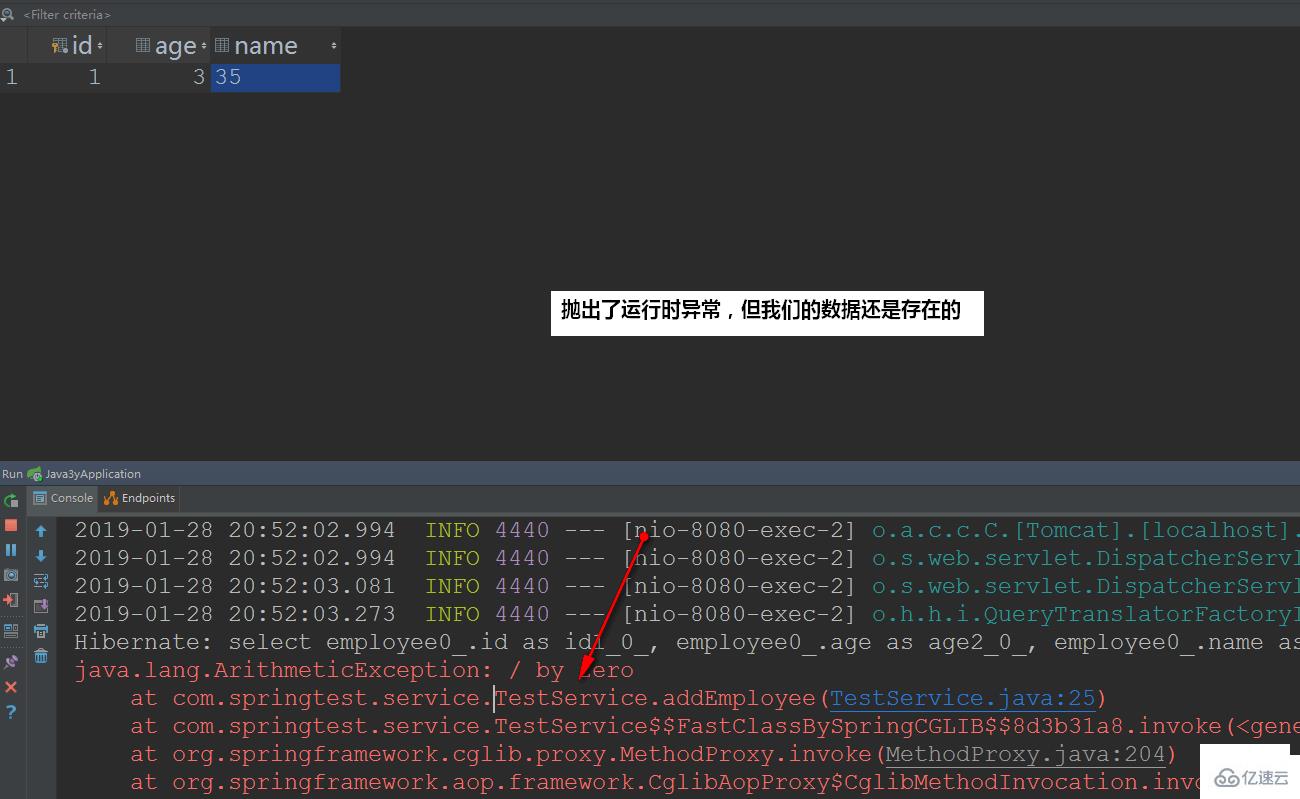Click the java.lang.ArithmeticException error line
The height and width of the screenshot is (799, 1300).
354,670
